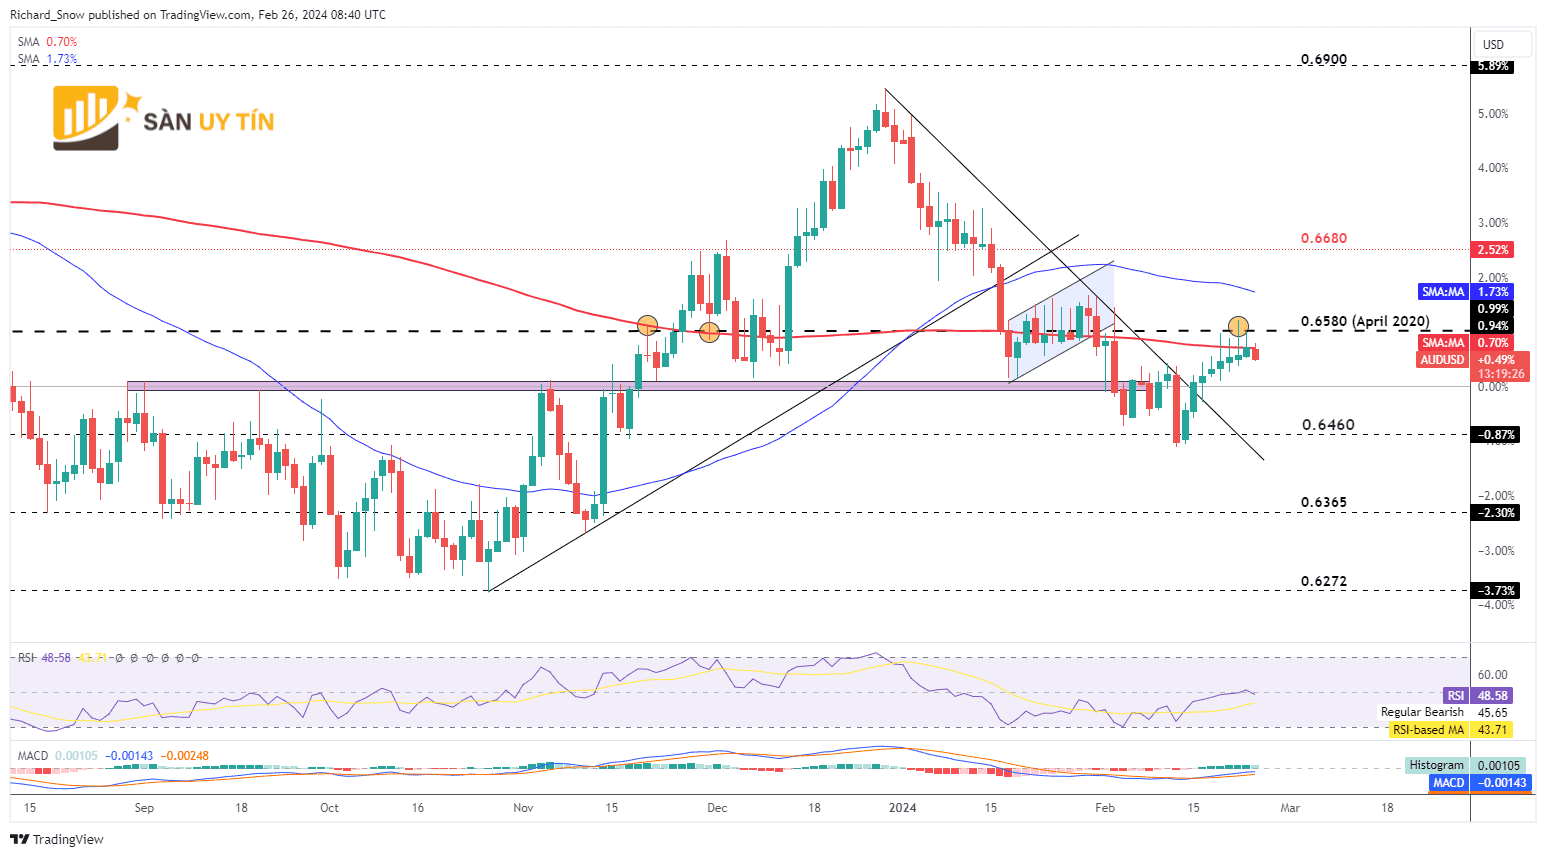The image size is (1546, 857).
Task: Click the 60.00 RSI scale value
Action: coord(1493,675)
